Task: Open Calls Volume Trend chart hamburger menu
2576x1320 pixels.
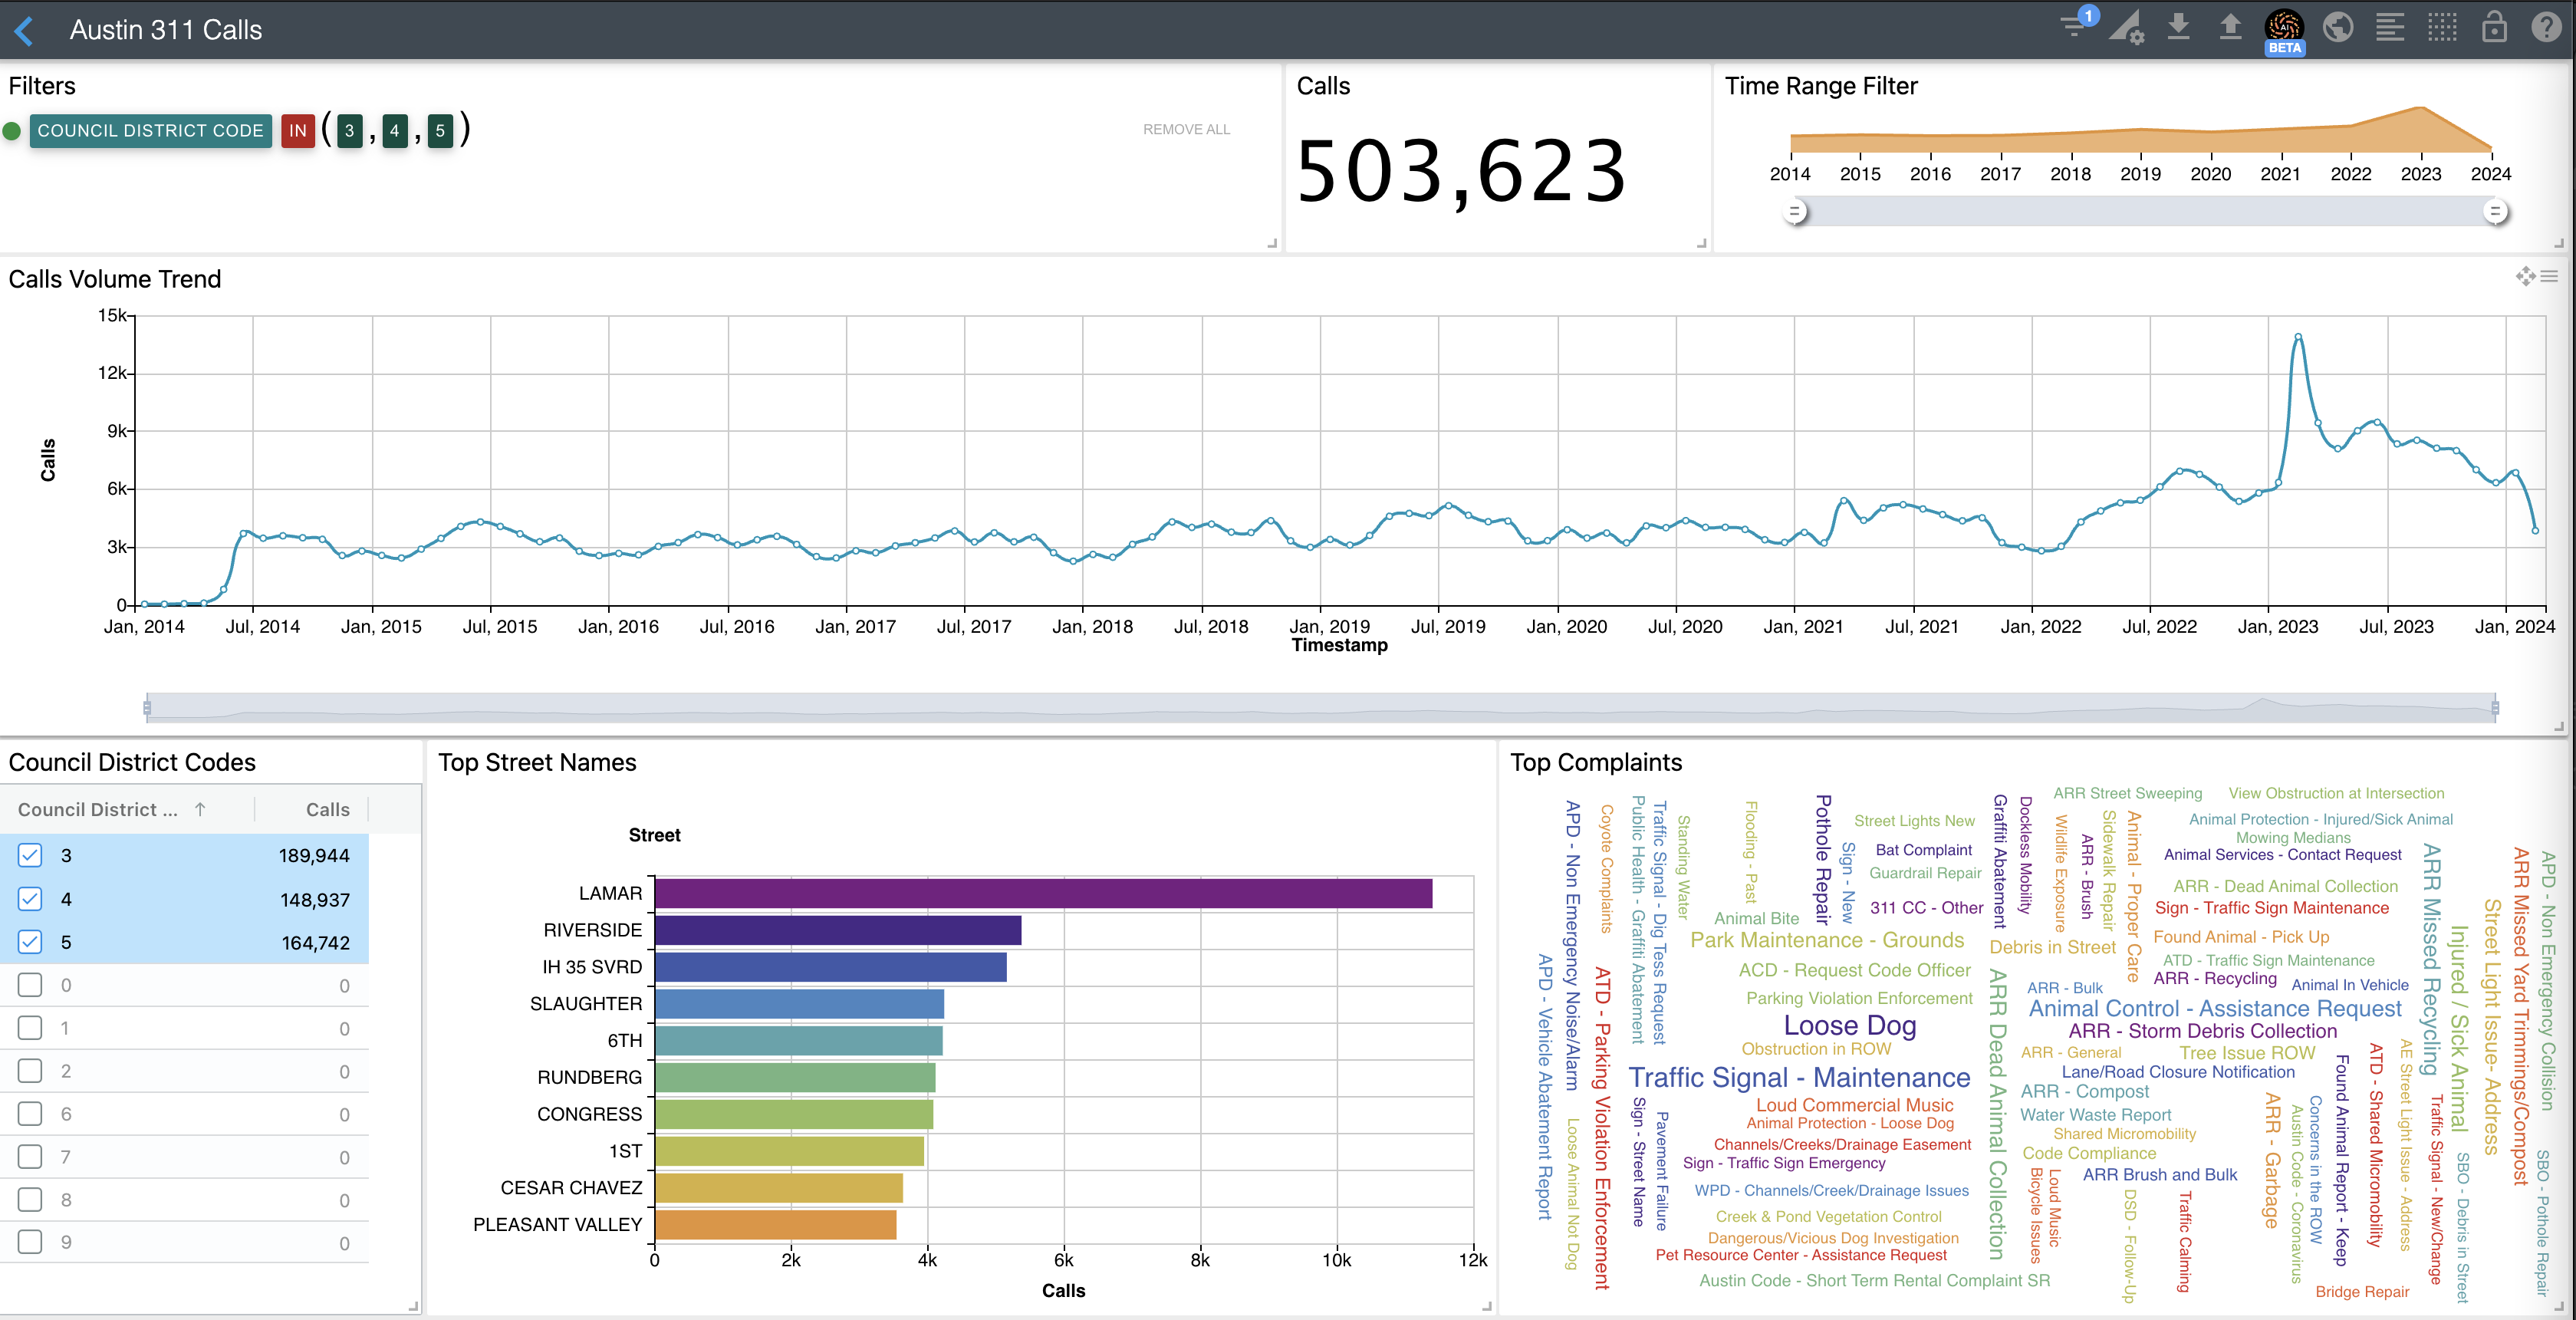Action: pyautogui.click(x=2549, y=277)
